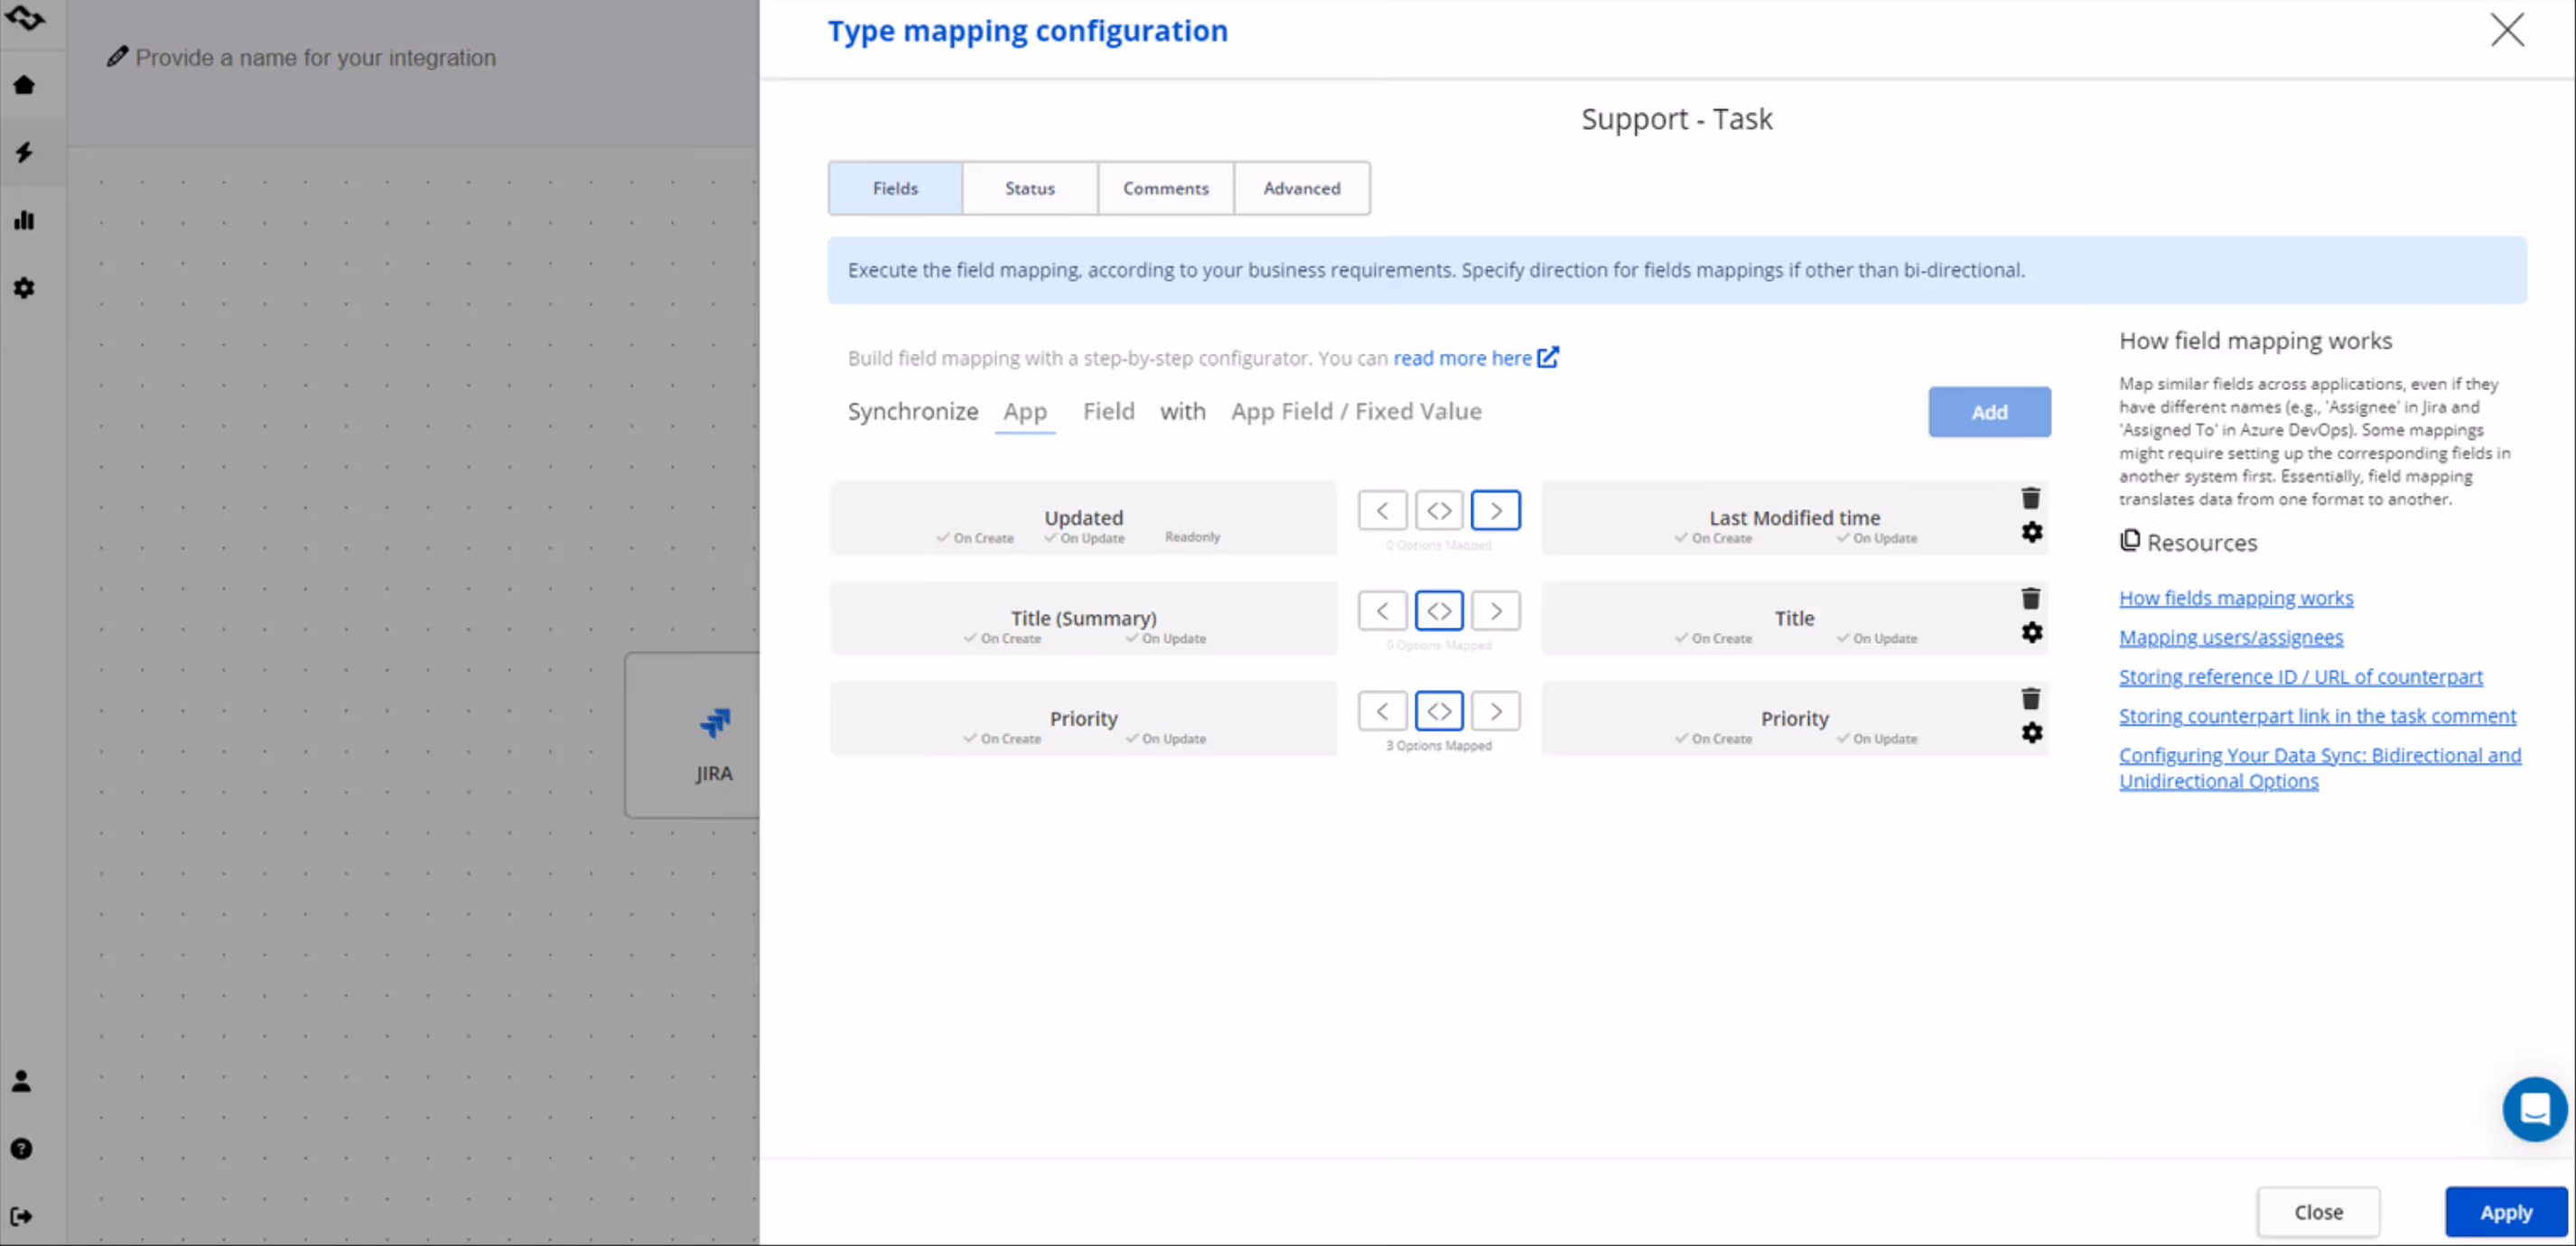Switch to the Advanced tab
Image resolution: width=2576 pixels, height=1246 pixels.
point(1301,188)
